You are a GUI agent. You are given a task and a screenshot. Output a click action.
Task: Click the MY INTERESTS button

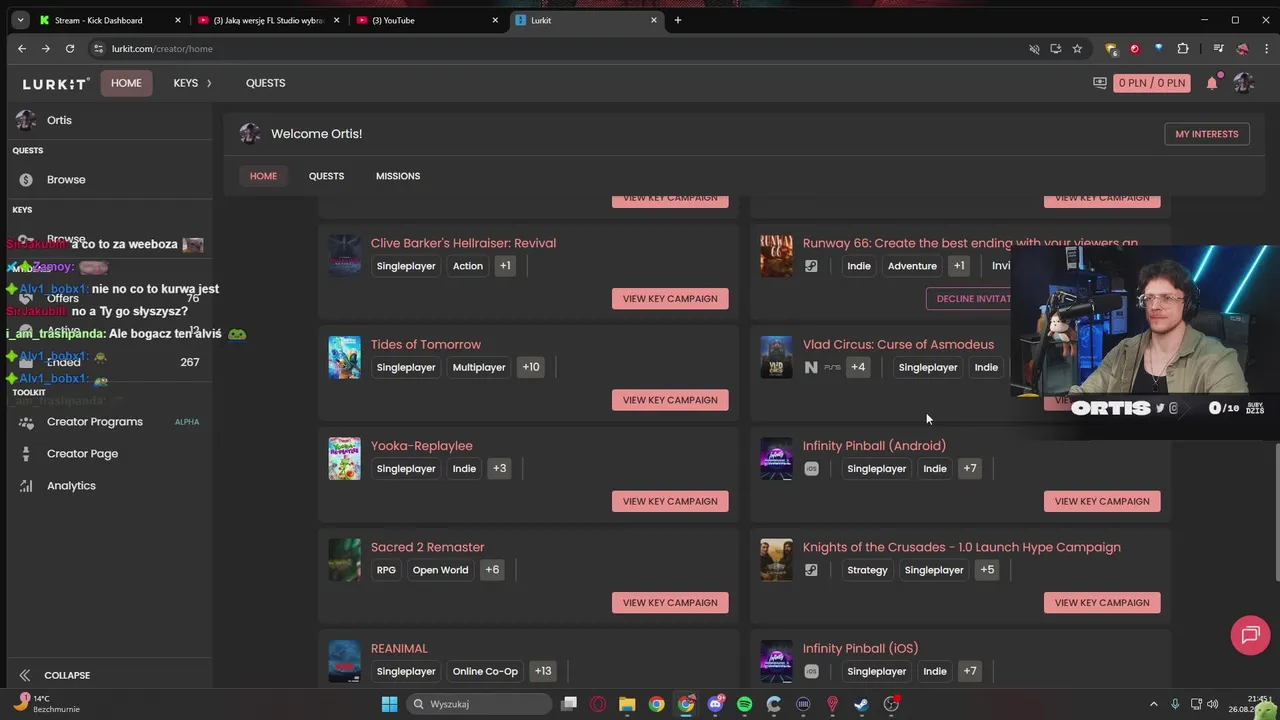coord(1206,134)
